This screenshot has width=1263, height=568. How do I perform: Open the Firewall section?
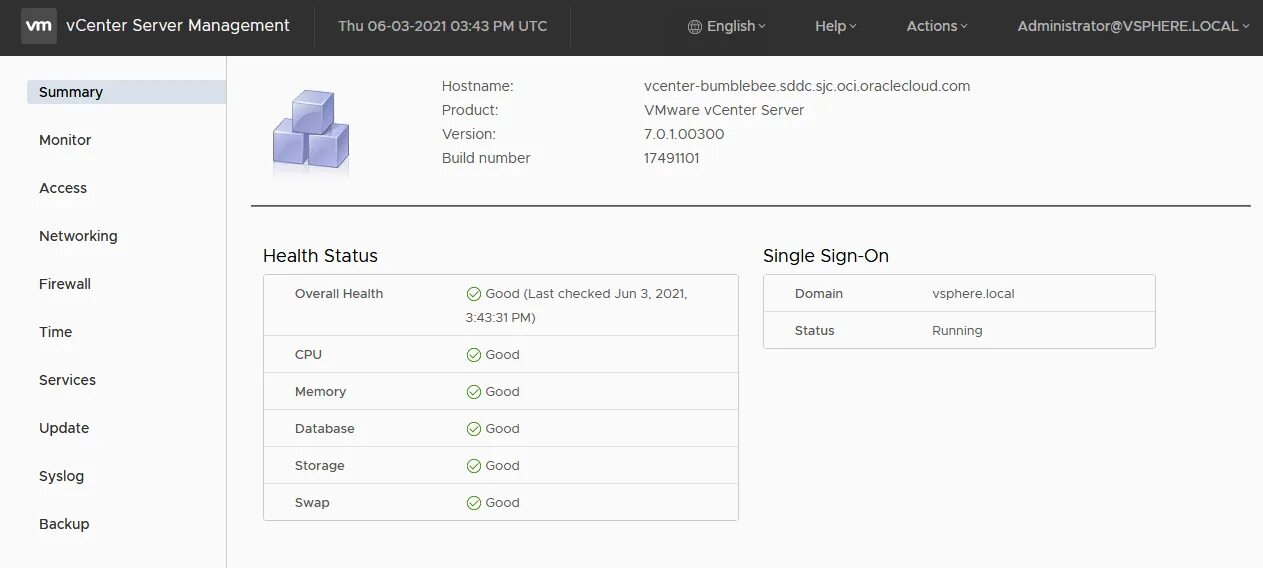coord(65,284)
